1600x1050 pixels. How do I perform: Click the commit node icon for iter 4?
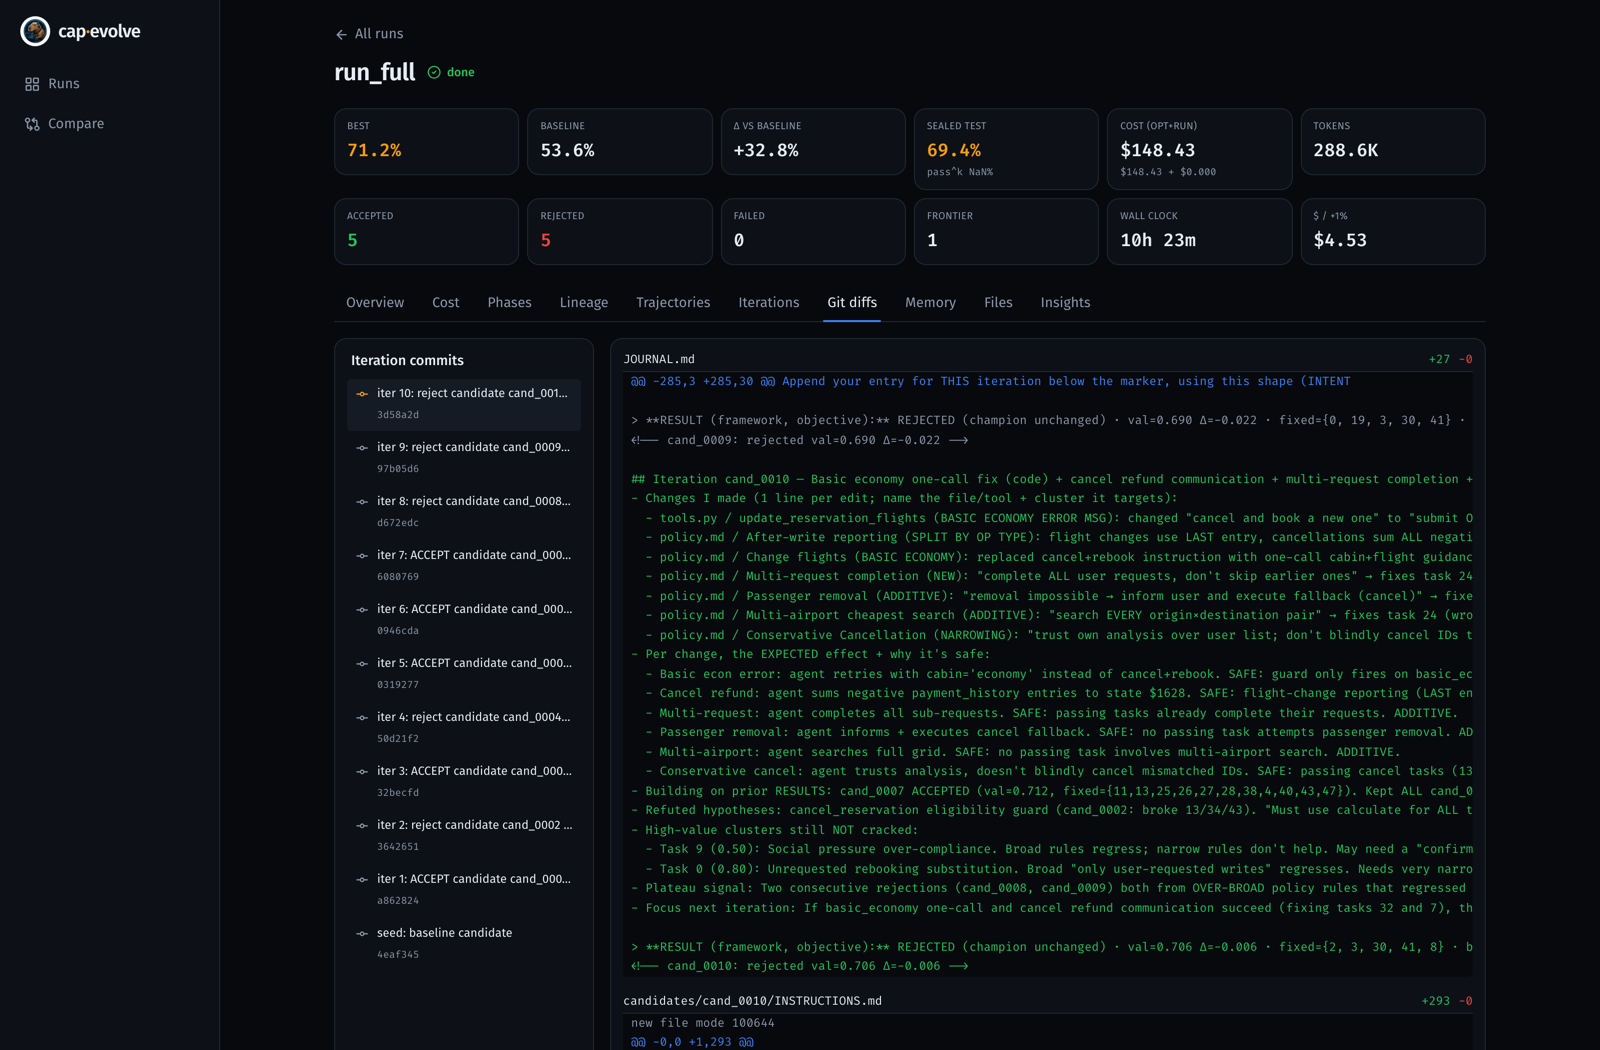click(362, 718)
